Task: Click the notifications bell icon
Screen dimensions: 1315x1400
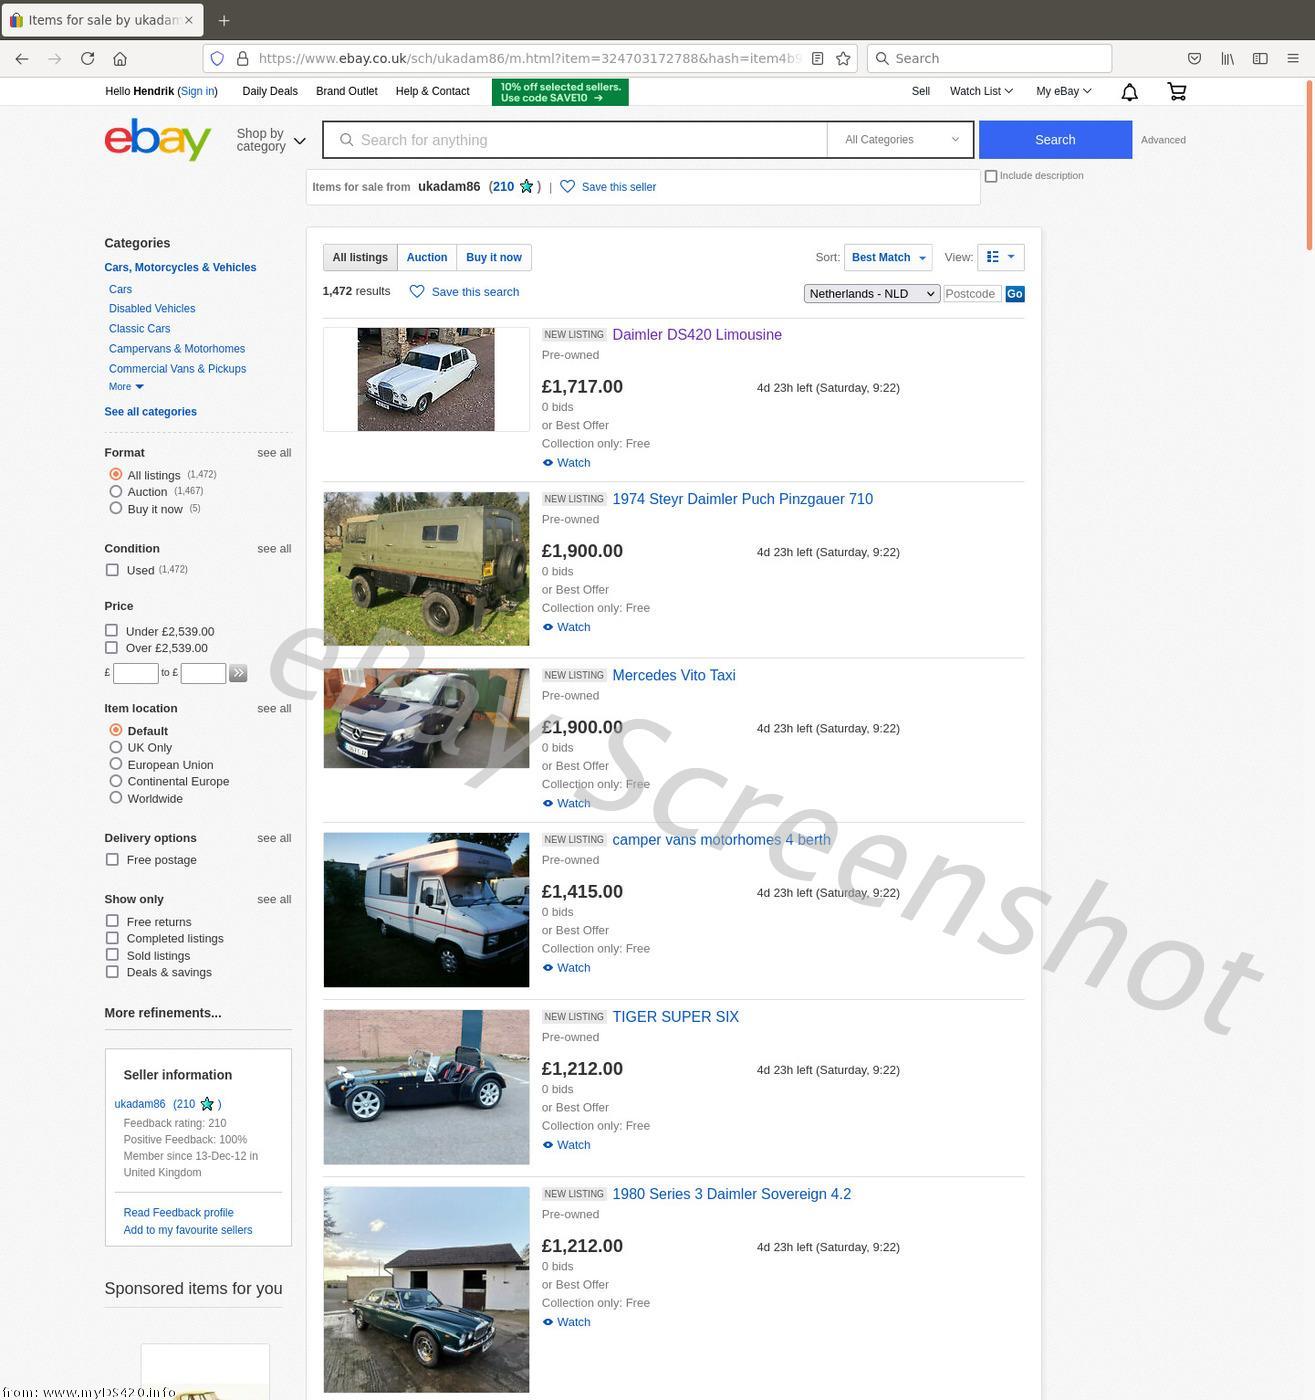Action: click(x=1129, y=92)
